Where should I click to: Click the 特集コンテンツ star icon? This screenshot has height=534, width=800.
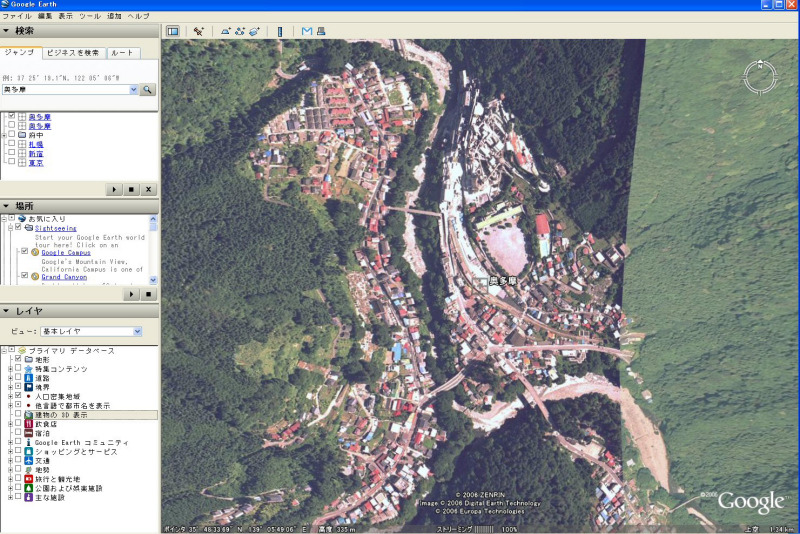tap(29, 369)
